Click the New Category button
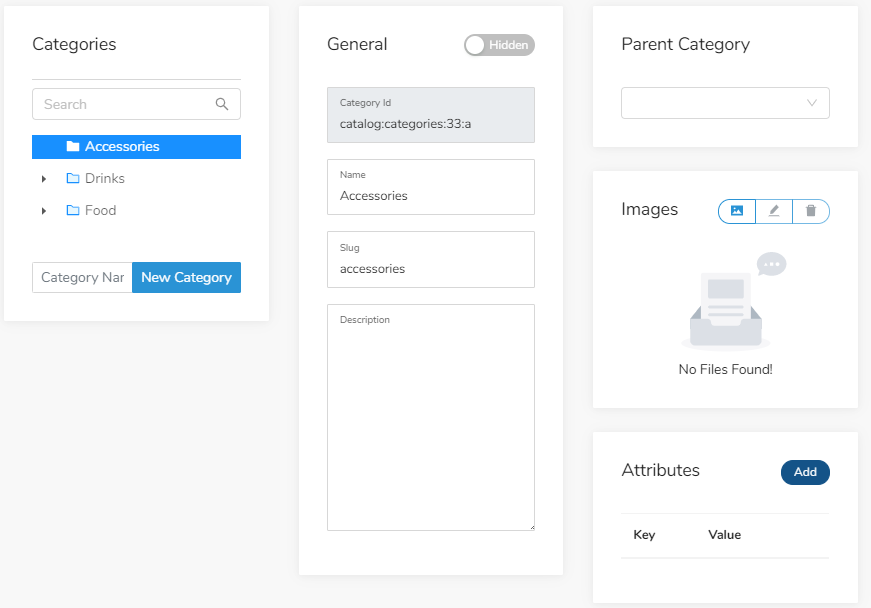The image size is (871, 608). click(x=186, y=277)
